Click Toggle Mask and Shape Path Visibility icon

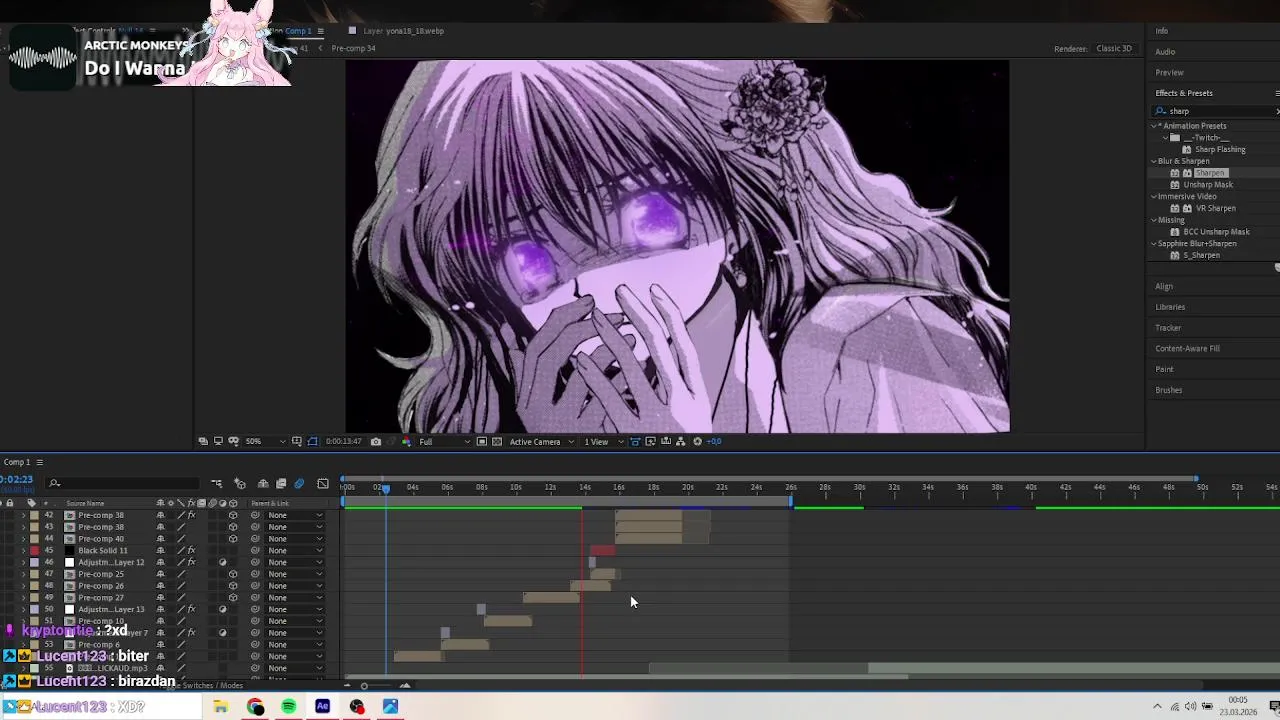pyautogui.click(x=312, y=441)
